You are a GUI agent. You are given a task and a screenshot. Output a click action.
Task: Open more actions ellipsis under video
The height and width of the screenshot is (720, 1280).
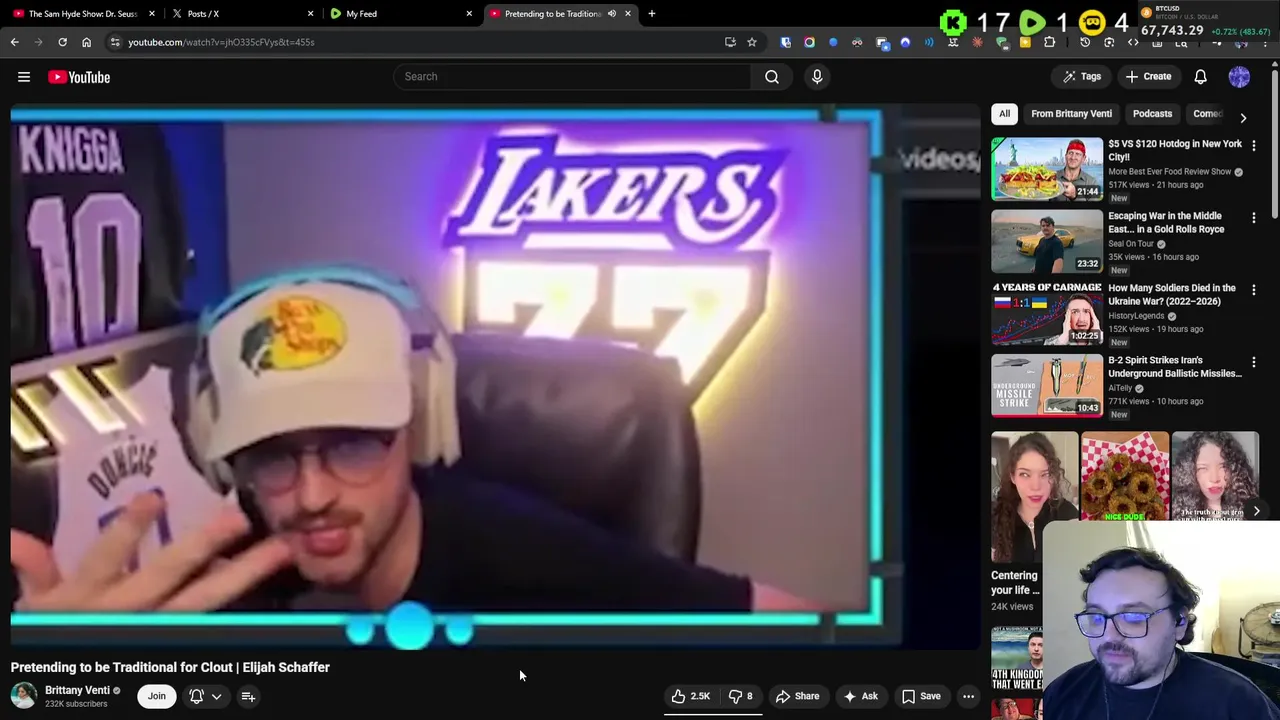point(968,696)
